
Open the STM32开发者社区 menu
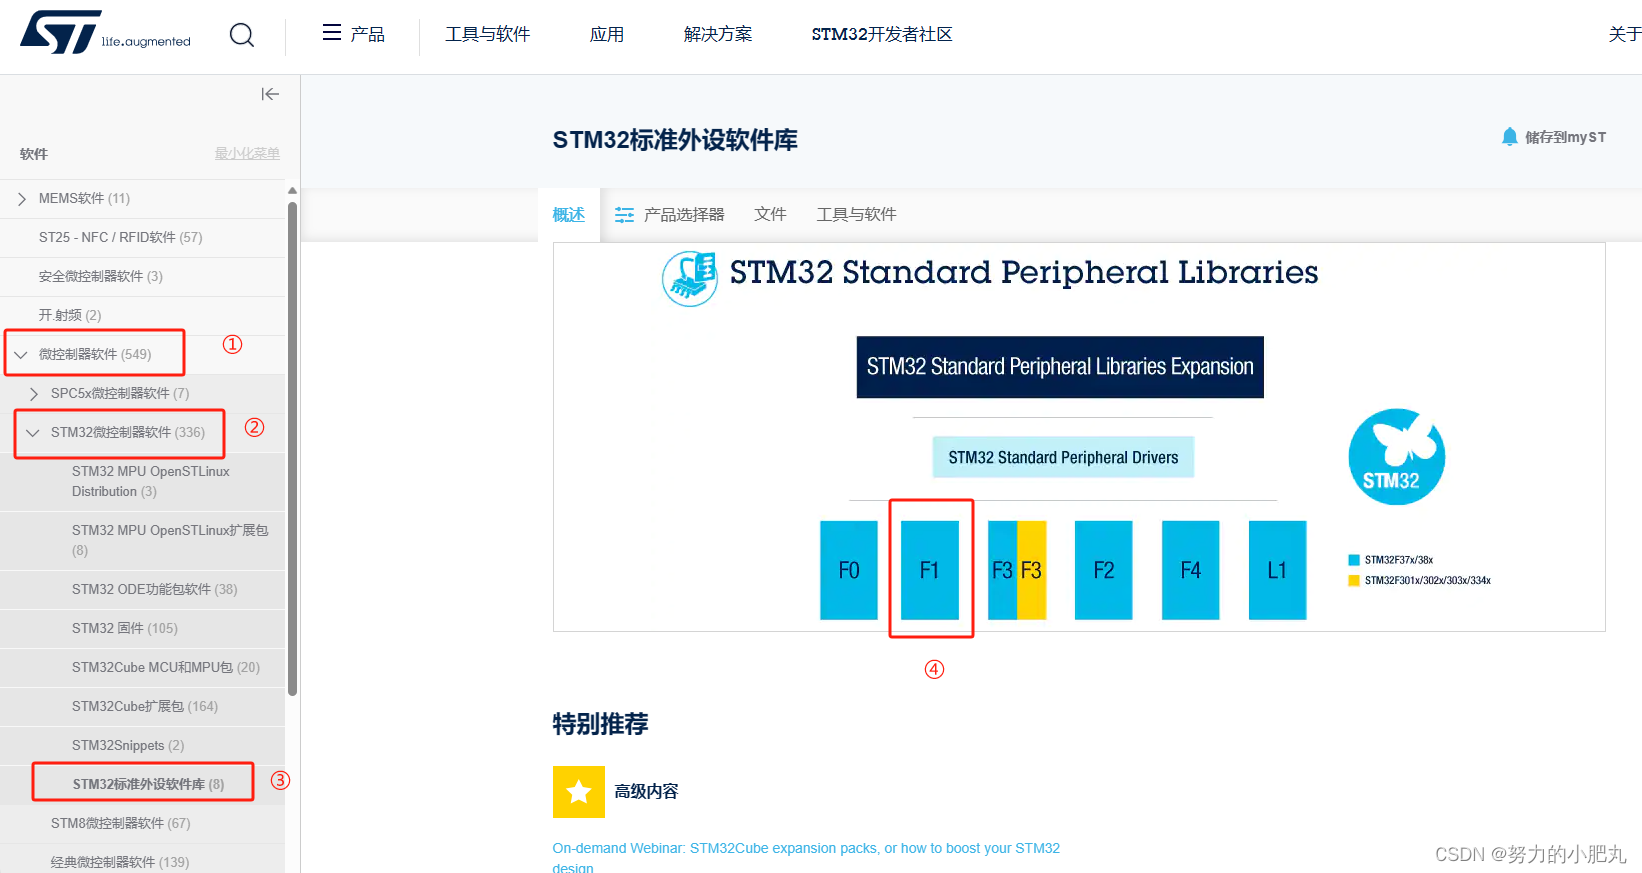click(x=882, y=34)
